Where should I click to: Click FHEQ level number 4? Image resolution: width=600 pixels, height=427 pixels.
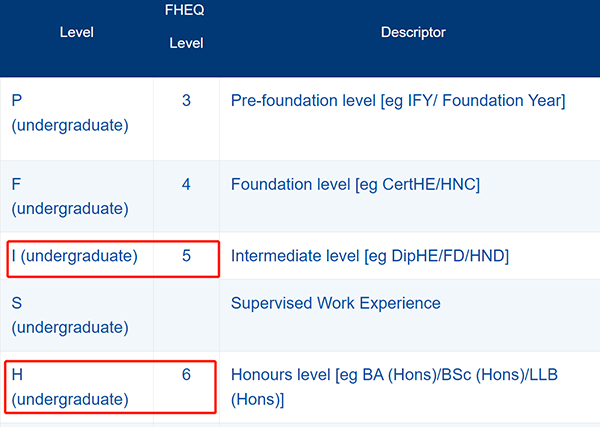click(186, 185)
